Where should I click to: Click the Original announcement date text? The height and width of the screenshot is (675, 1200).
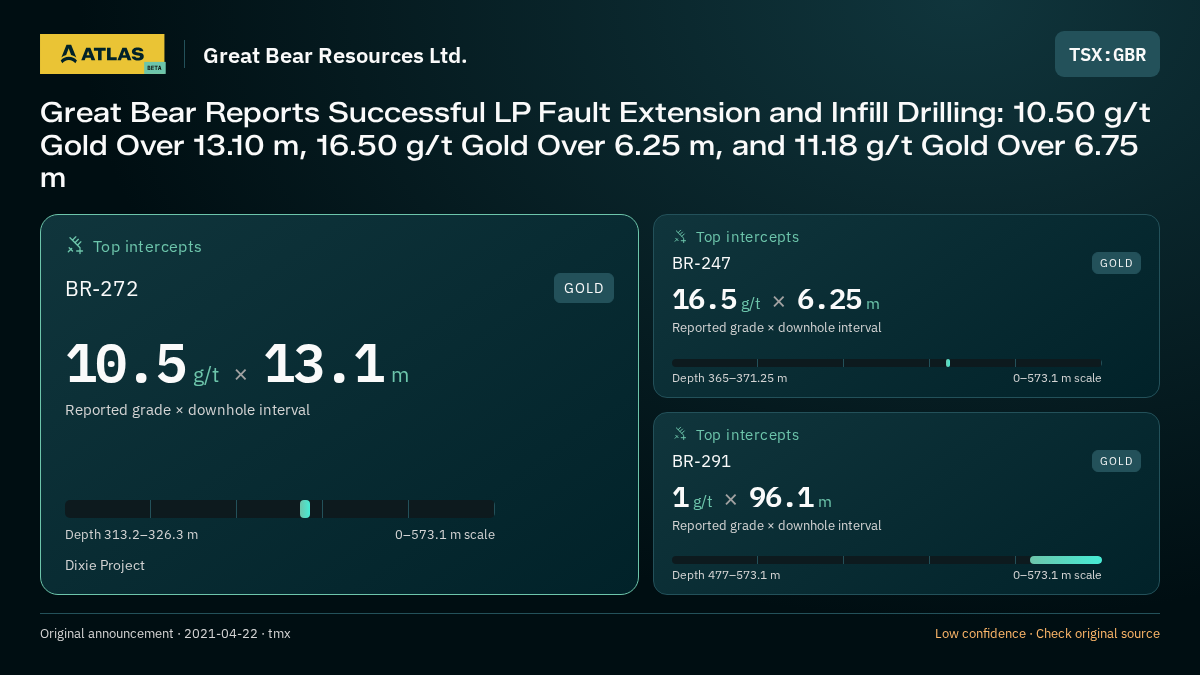pyautogui.click(x=165, y=633)
